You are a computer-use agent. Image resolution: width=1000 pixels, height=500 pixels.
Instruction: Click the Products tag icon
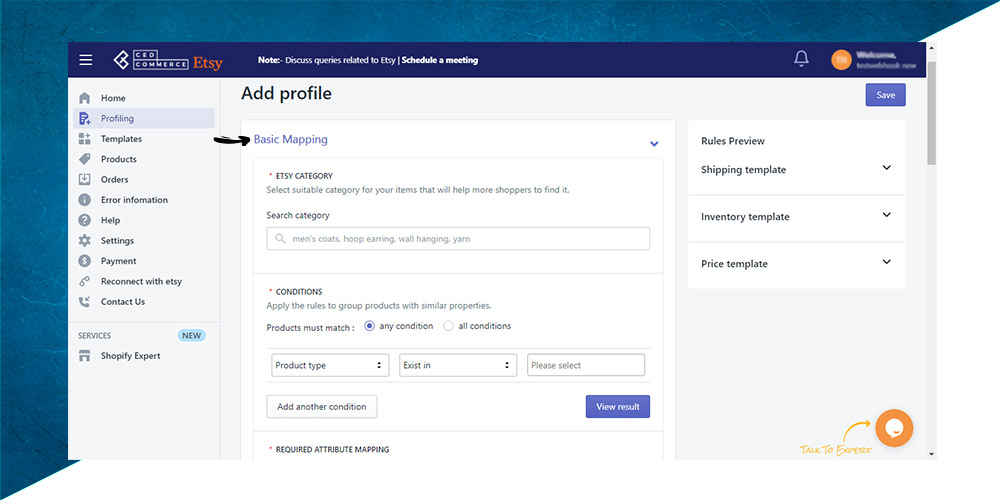[84, 159]
